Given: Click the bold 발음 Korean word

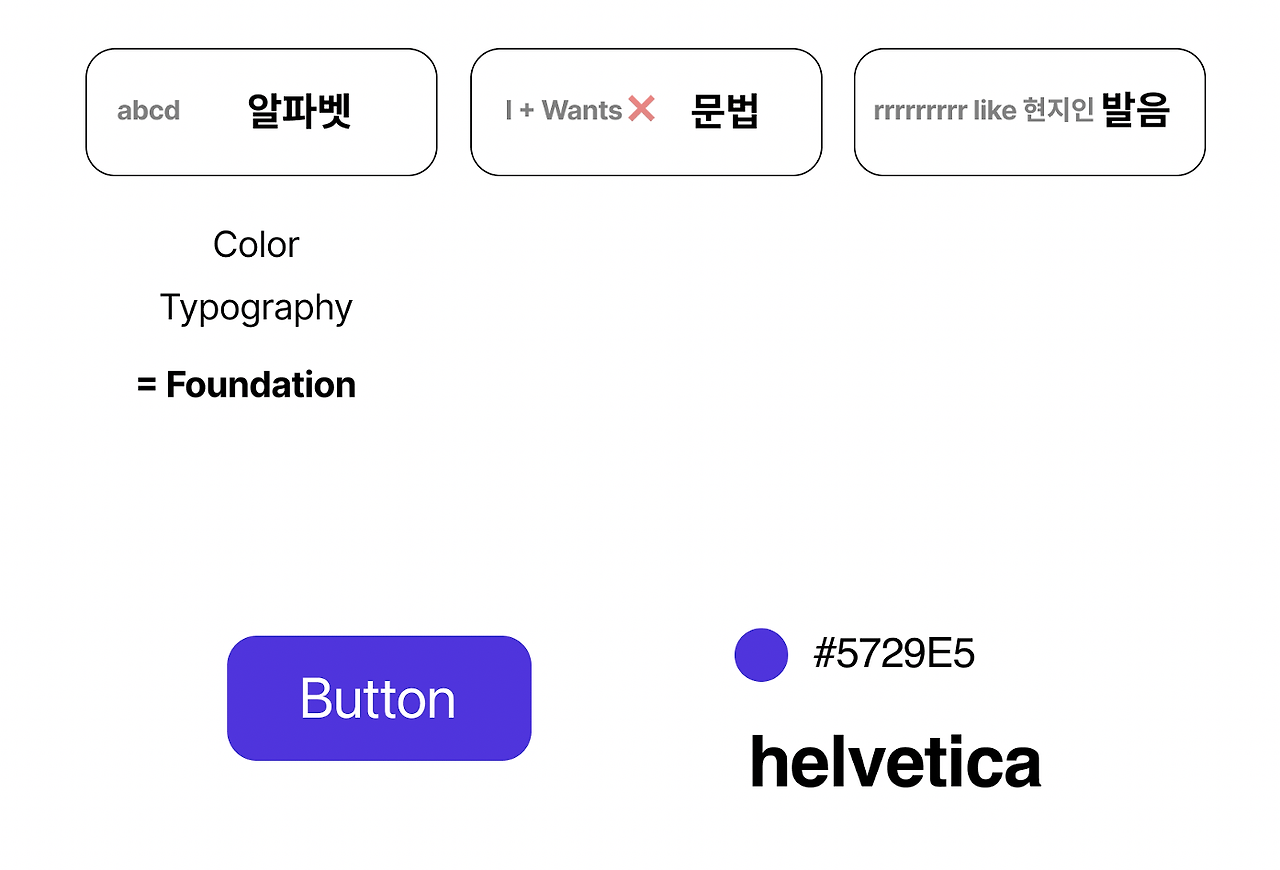Looking at the screenshot, I should [x=1136, y=110].
